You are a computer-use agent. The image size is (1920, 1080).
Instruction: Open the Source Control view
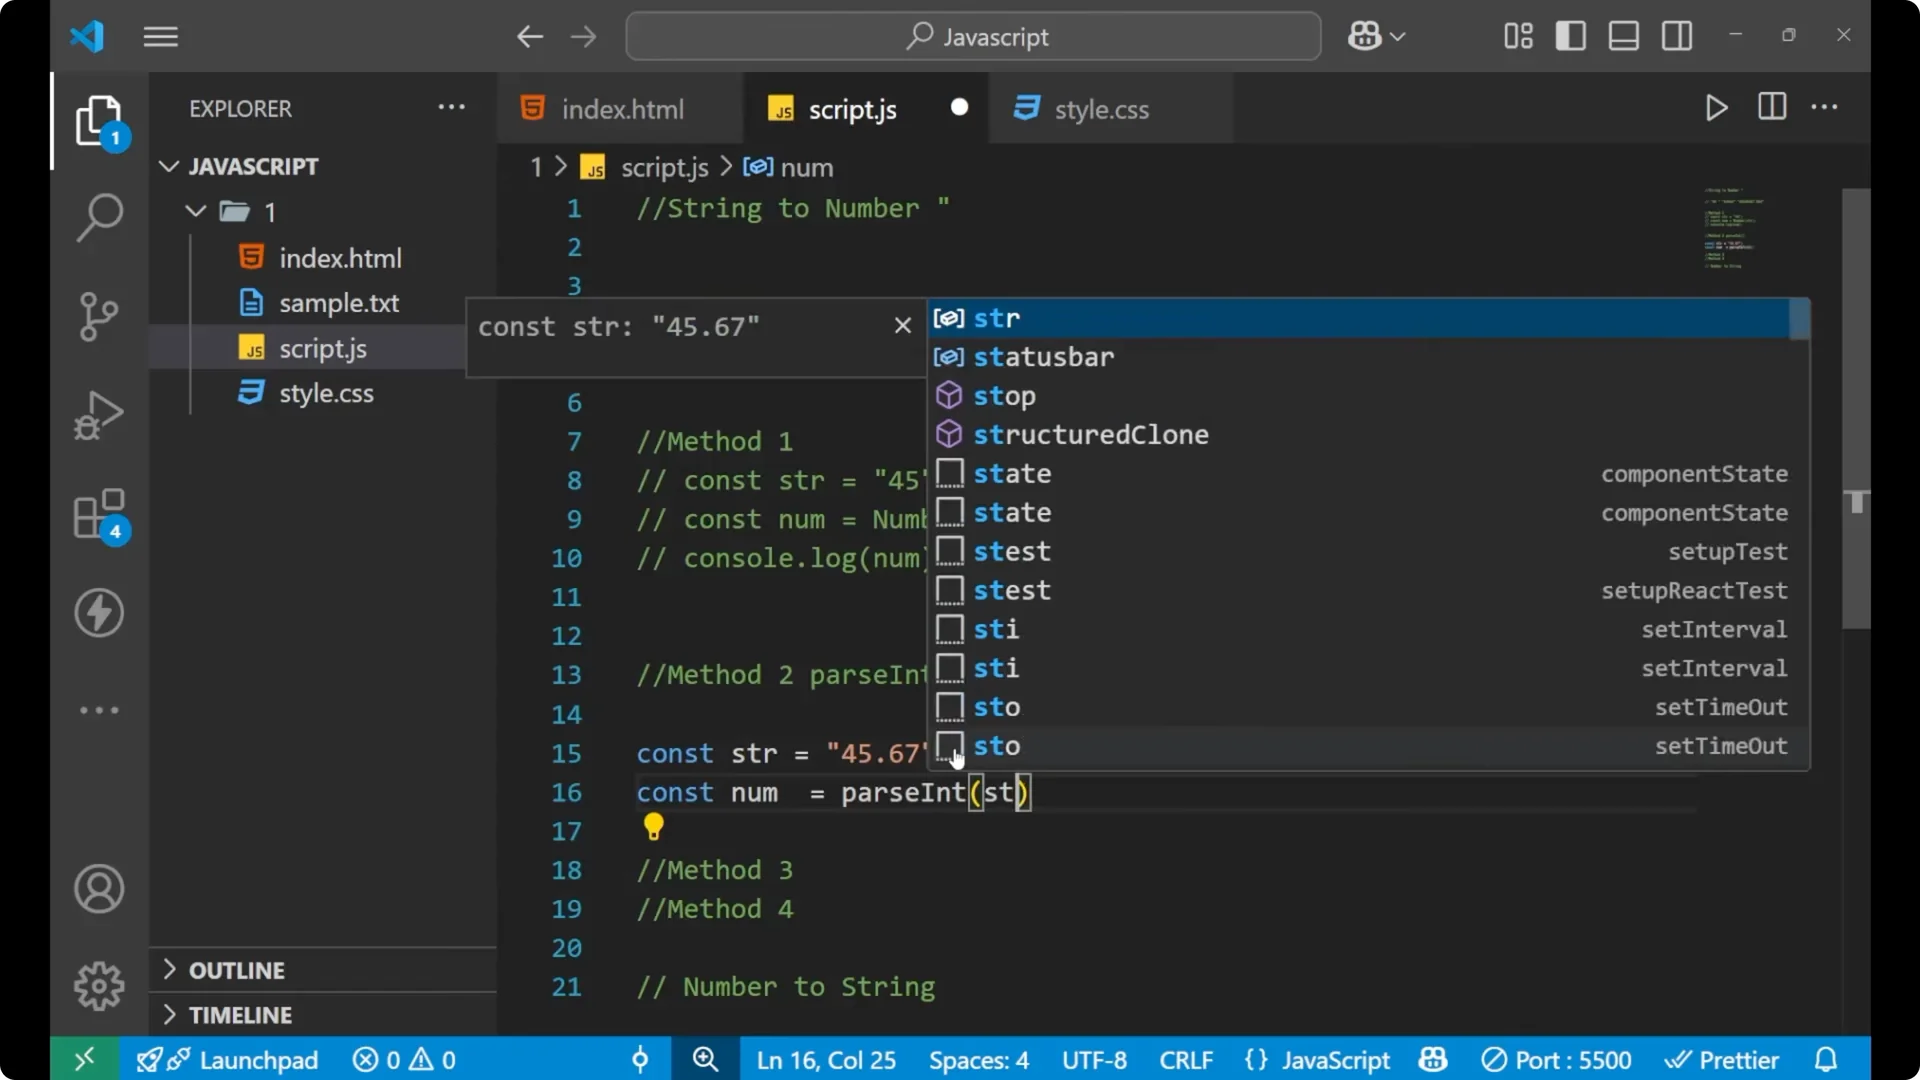pyautogui.click(x=98, y=316)
